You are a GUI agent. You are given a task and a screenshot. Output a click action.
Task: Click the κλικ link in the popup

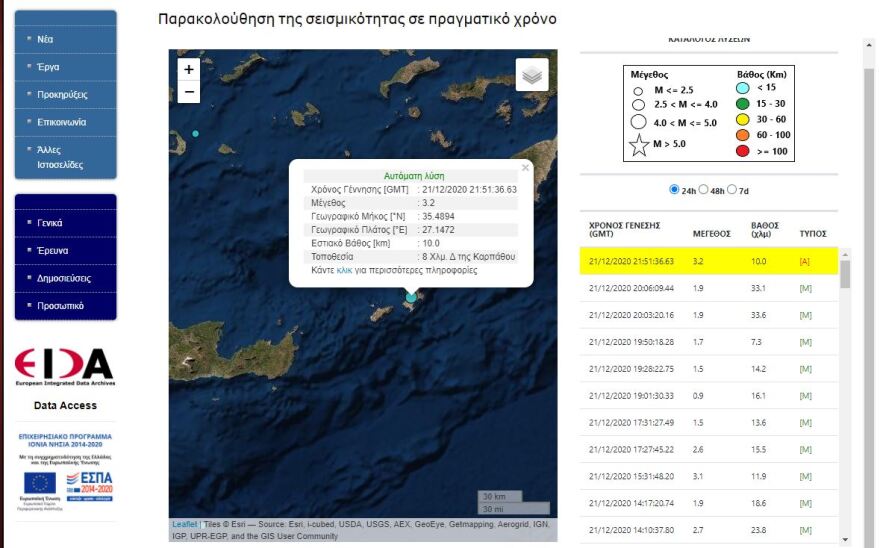[344, 270]
